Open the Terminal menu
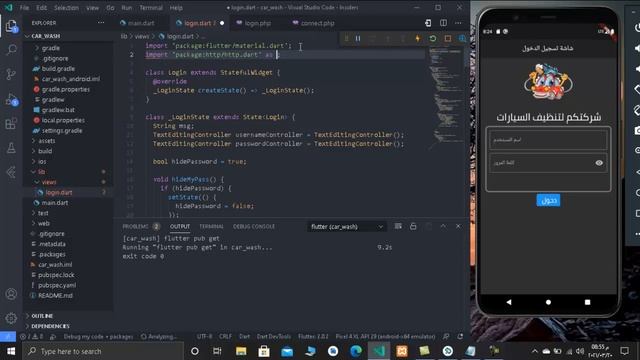640x360 pixels. 151,8
